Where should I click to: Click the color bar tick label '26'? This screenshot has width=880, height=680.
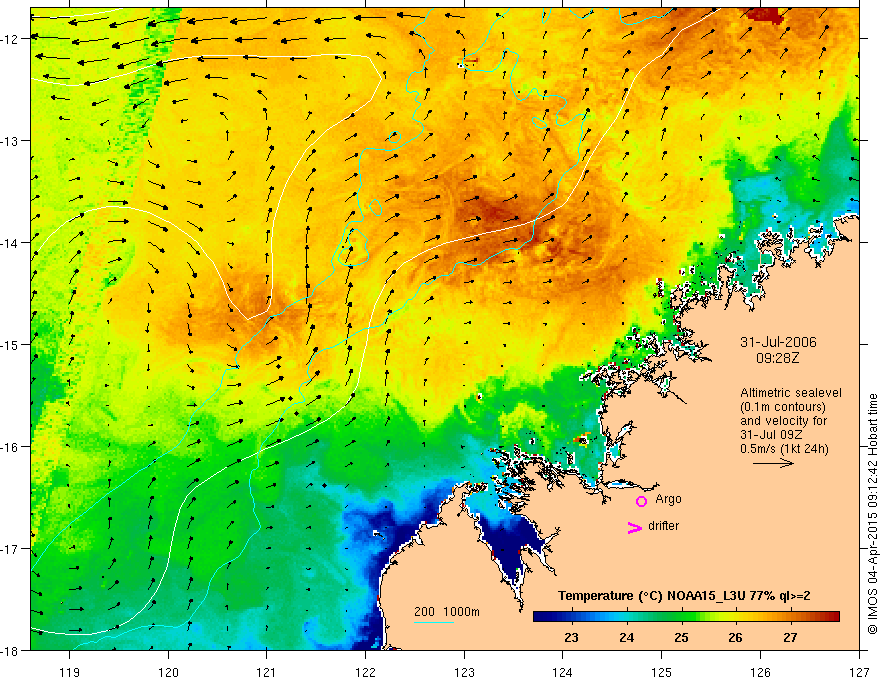point(735,637)
